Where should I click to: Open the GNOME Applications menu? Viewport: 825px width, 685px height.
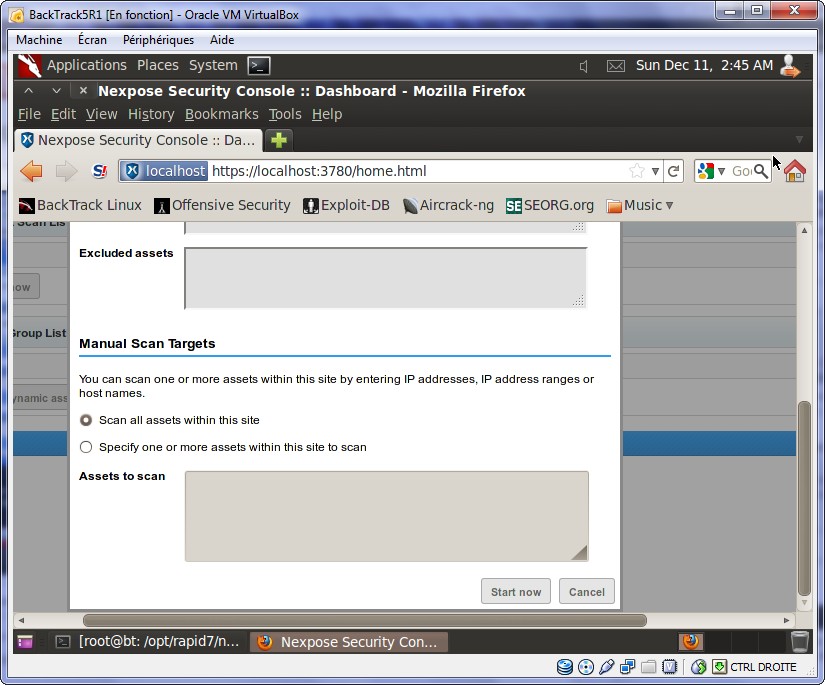pyautogui.click(x=87, y=65)
